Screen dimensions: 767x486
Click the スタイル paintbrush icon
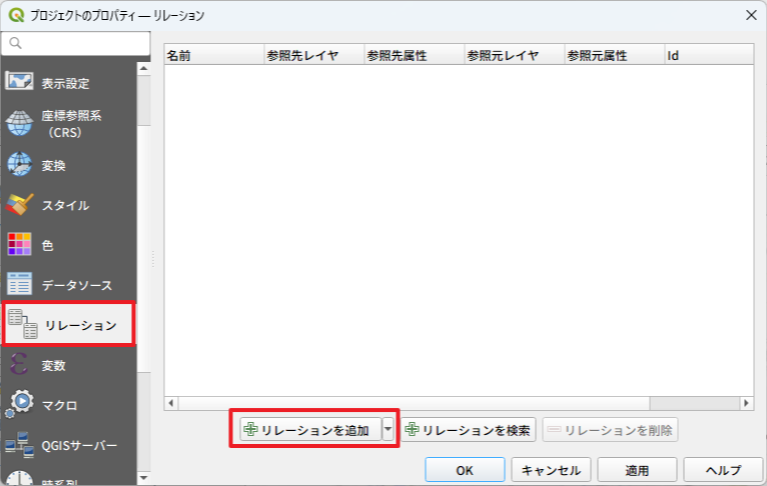pos(20,205)
